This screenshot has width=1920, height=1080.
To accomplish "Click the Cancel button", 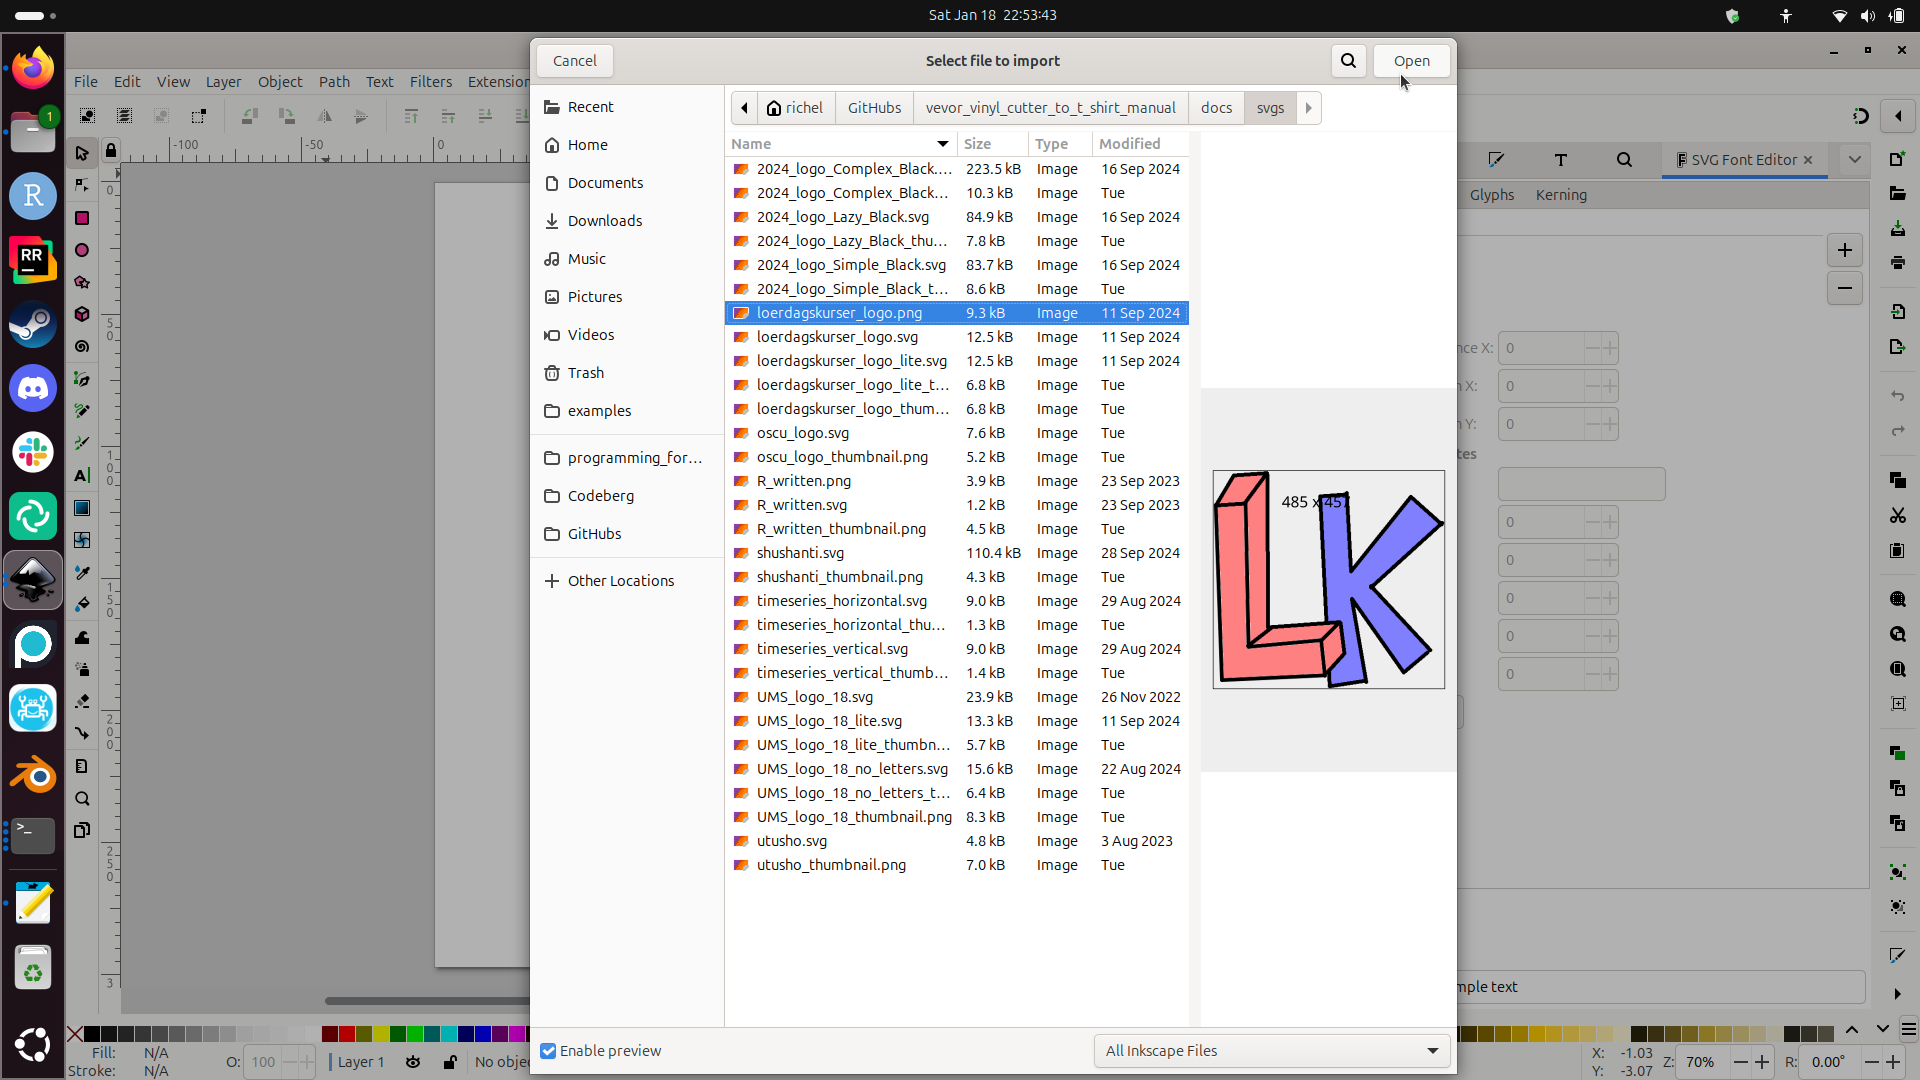I will (x=575, y=61).
